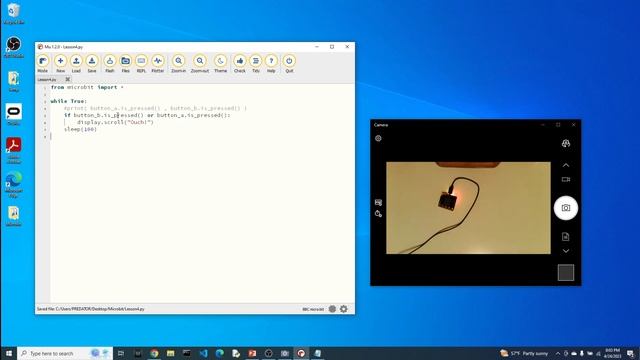
Task: Click the display.scroll("Ouch!") line
Action: pyautogui.click(x=115, y=122)
